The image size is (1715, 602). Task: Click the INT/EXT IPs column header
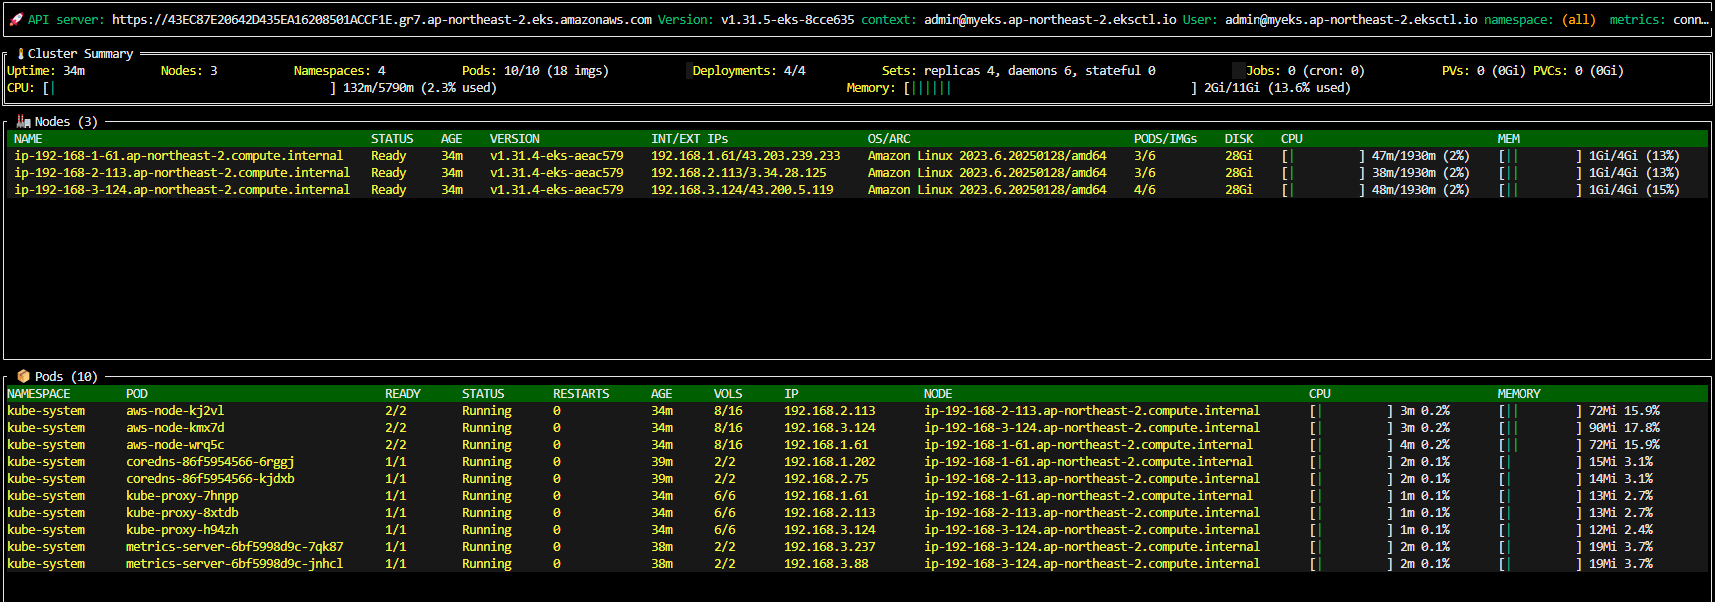coord(689,138)
